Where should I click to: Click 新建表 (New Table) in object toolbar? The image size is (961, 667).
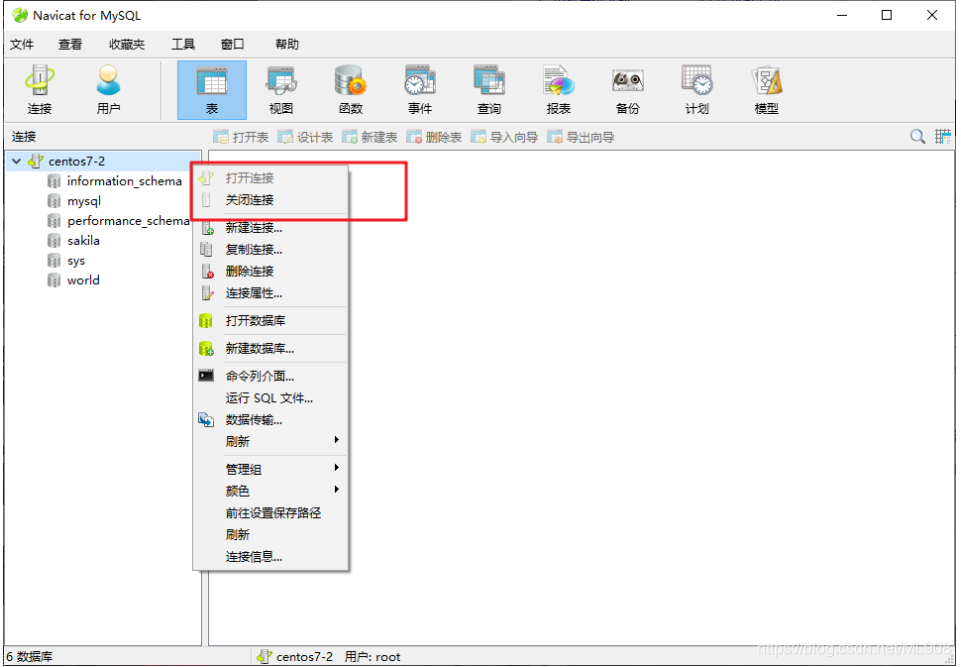pyautogui.click(x=370, y=137)
